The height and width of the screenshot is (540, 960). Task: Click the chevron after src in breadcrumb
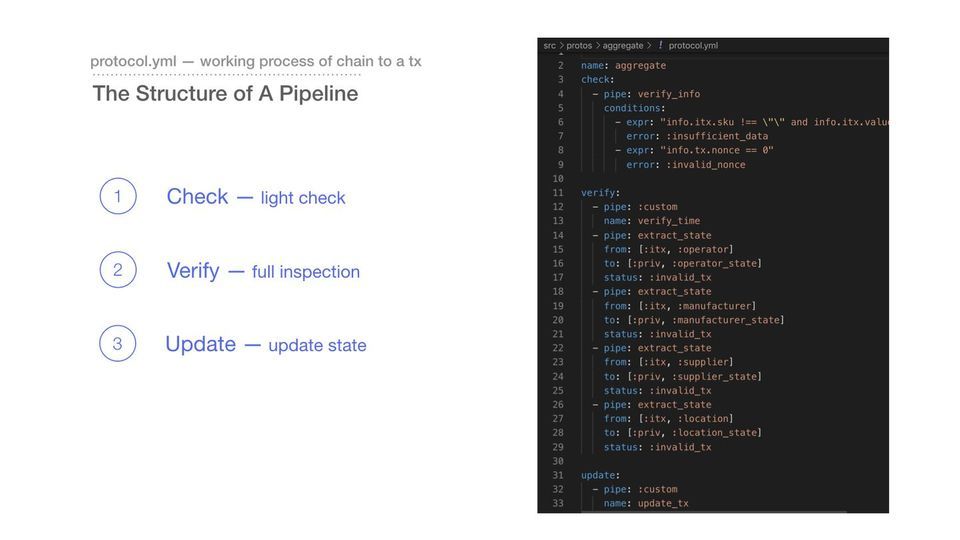coord(561,46)
